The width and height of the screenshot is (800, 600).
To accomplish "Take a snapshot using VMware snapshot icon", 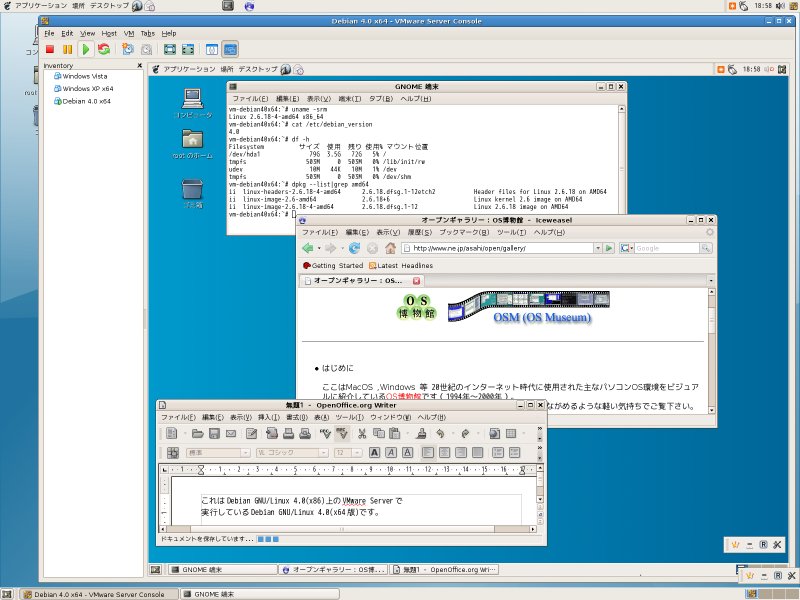I will 128,49.
